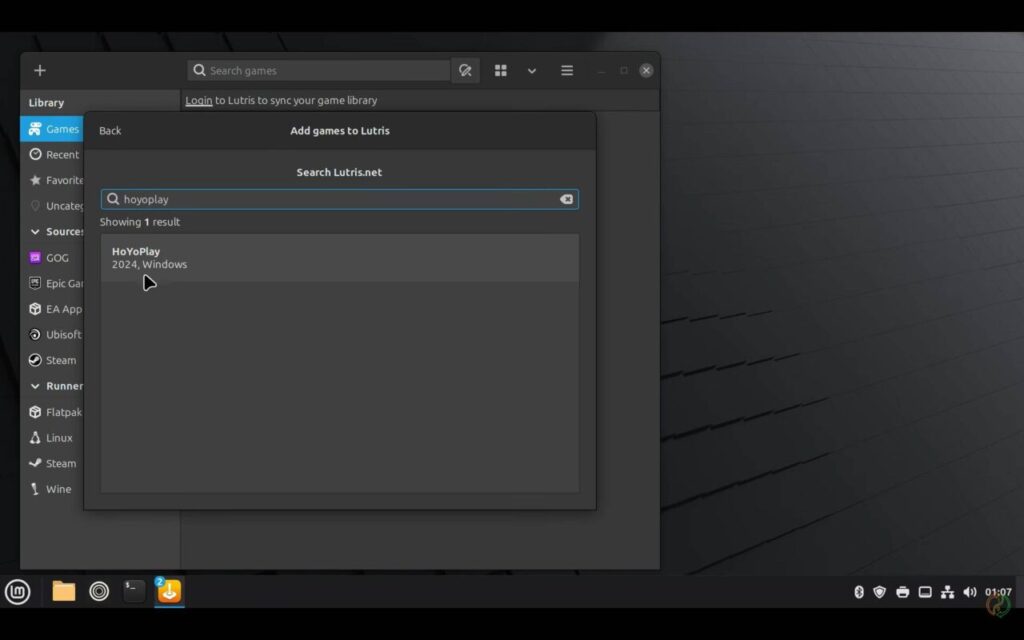Image resolution: width=1024 pixels, height=640 pixels.
Task: Open the Linux Mint start menu
Action: [x=18, y=592]
